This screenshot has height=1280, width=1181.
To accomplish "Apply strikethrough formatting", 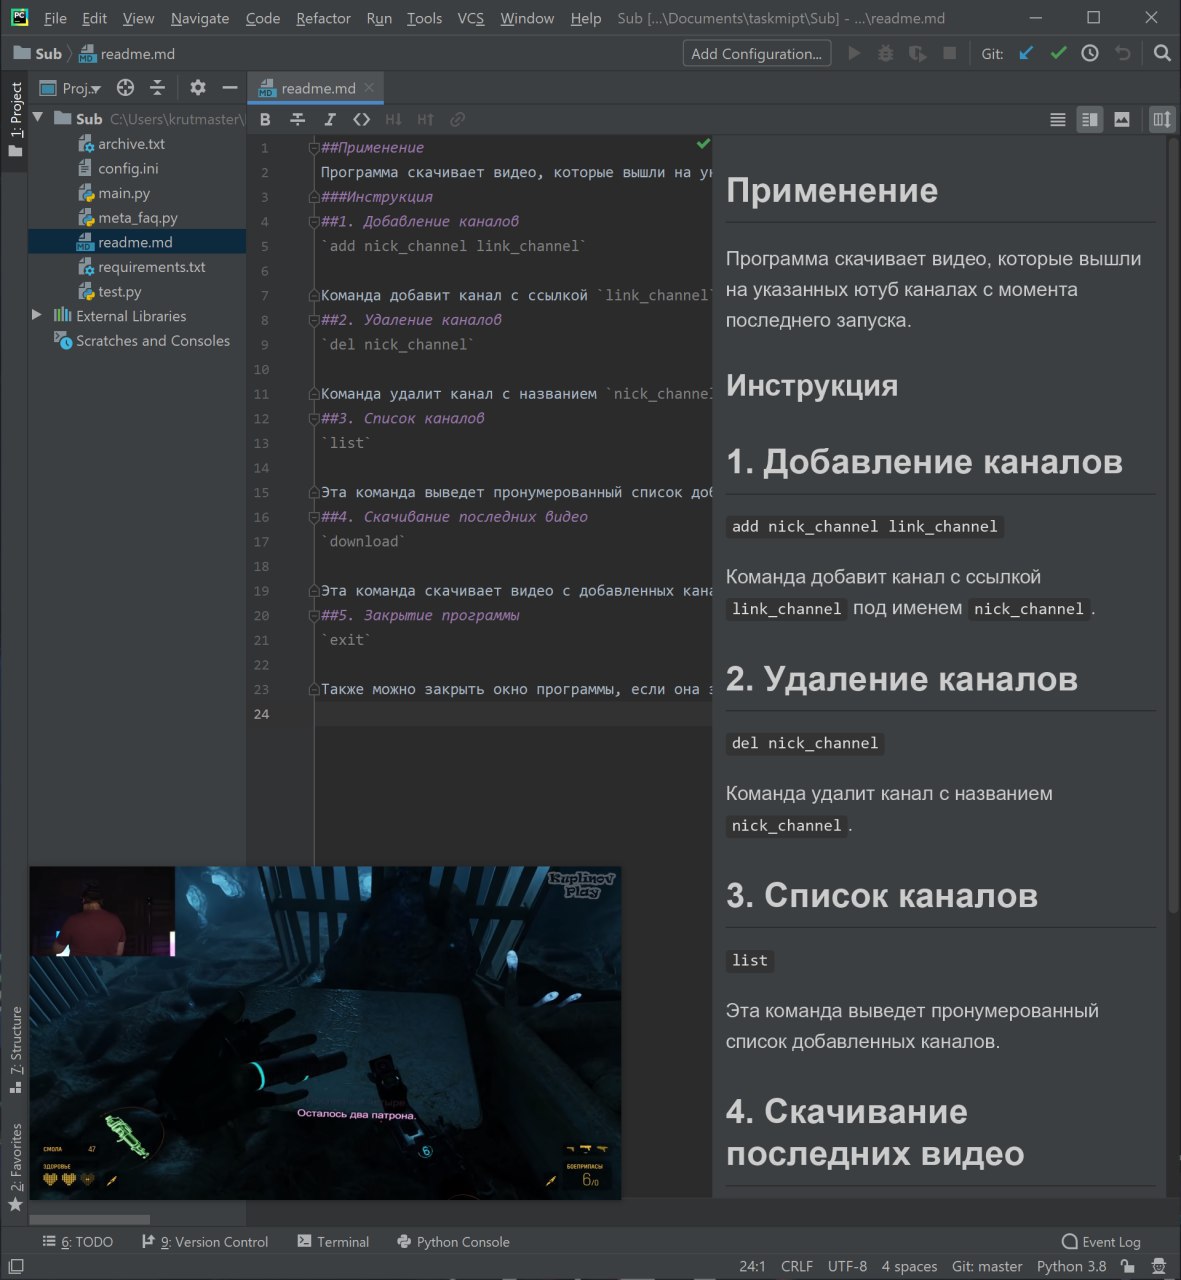I will [x=297, y=119].
